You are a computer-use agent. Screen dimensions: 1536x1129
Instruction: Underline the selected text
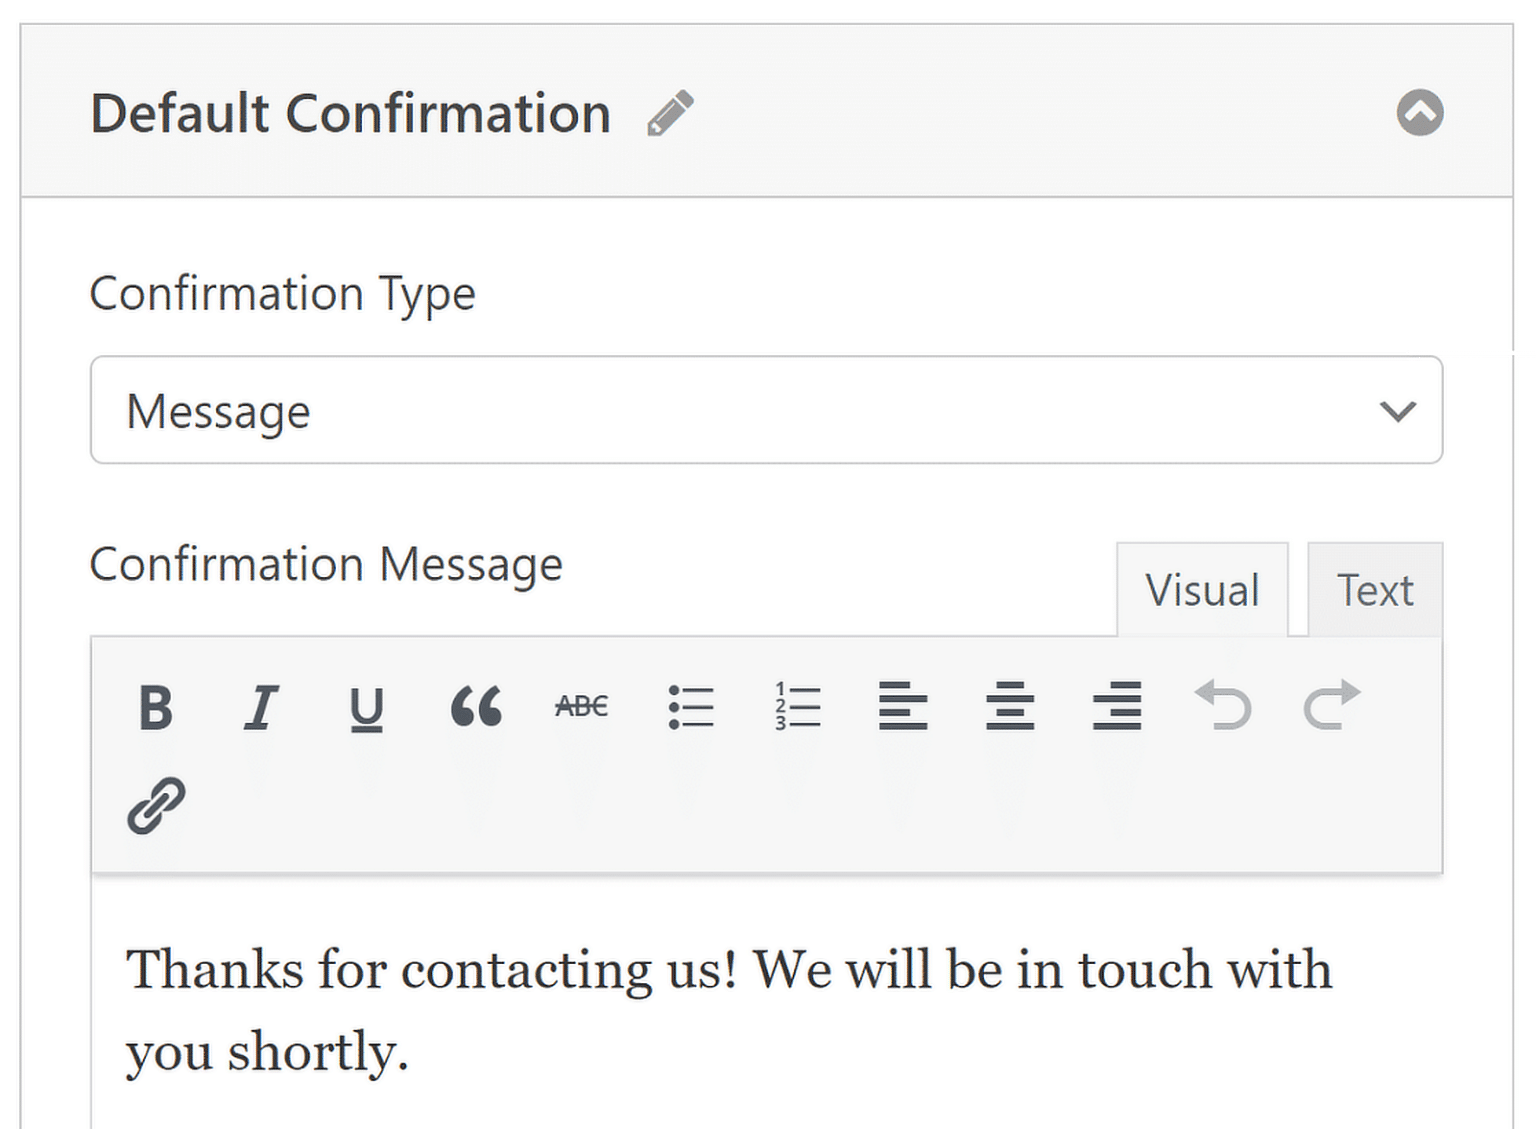(367, 708)
